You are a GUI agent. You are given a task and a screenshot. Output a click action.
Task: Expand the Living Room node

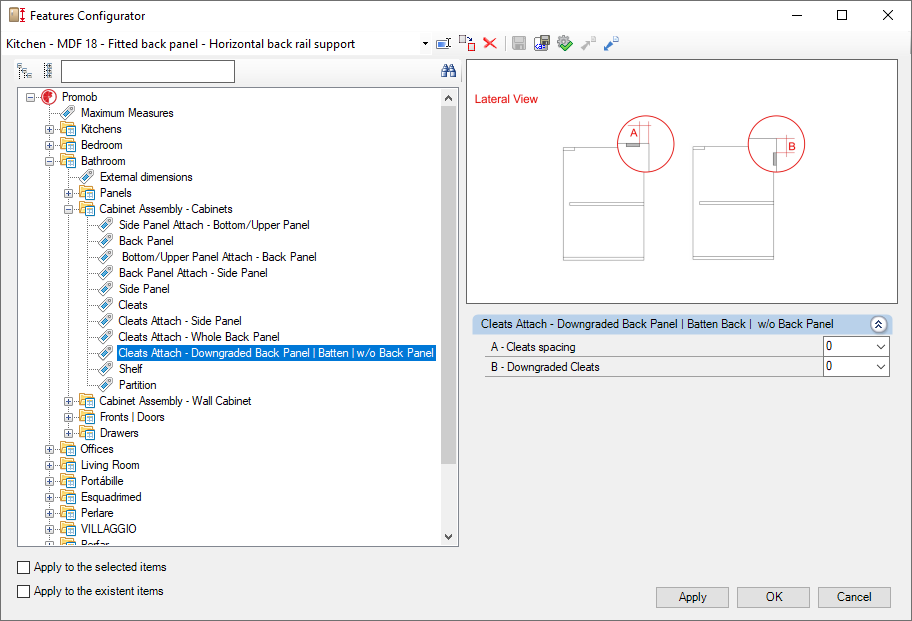(x=49, y=465)
